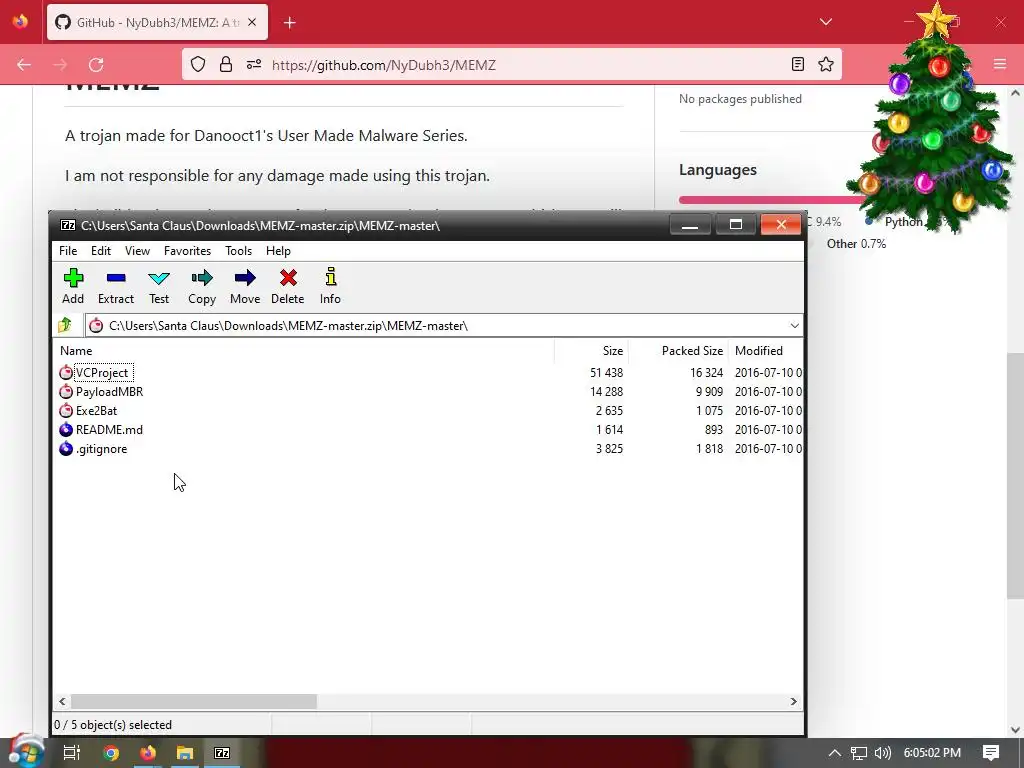Sort by Modified column header
1024x768 pixels.
tap(765, 351)
